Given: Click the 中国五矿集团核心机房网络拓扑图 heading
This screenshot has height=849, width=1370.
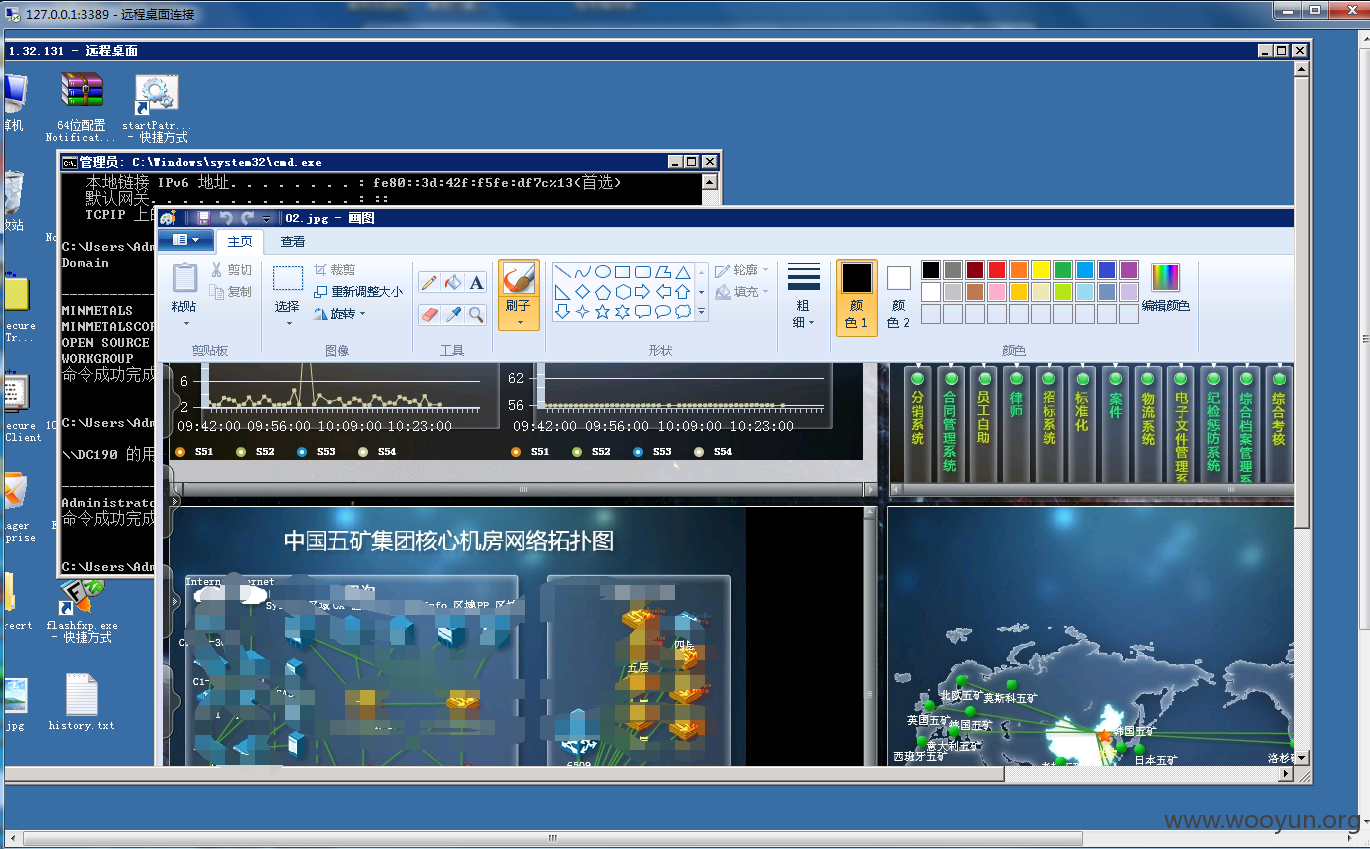Looking at the screenshot, I should tap(449, 541).
